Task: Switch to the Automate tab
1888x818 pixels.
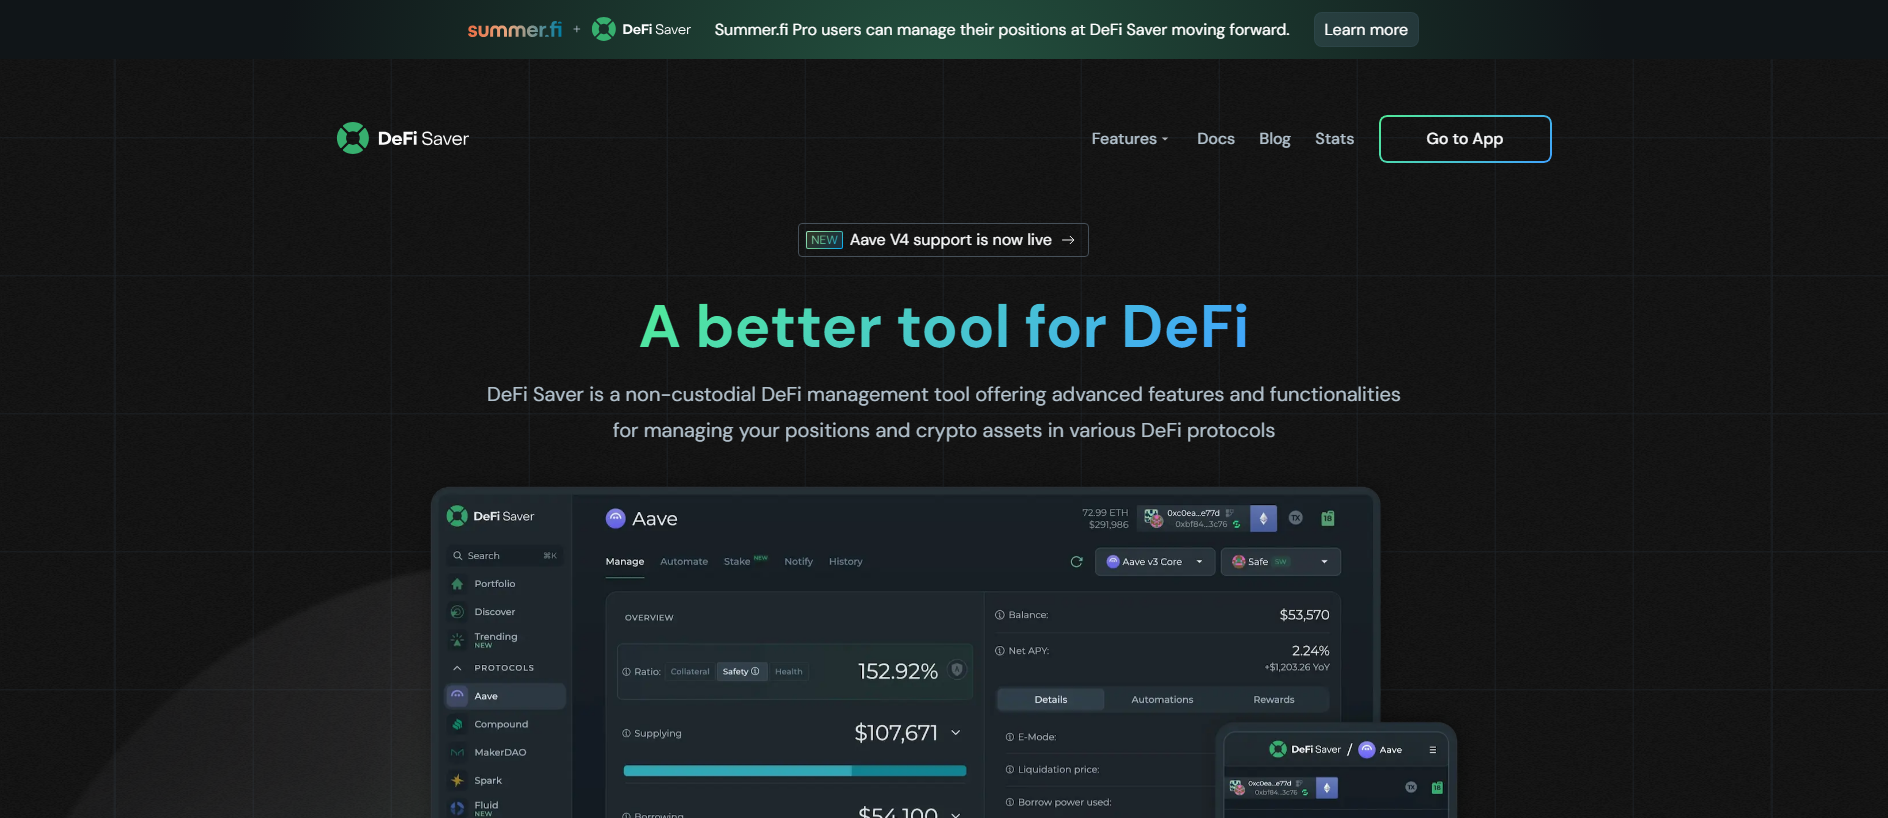Action: pos(684,562)
